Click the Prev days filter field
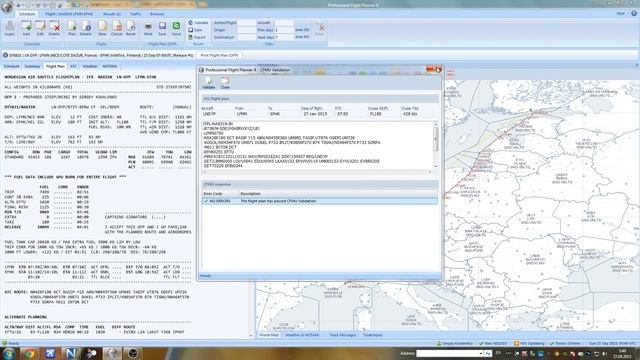Image resolution: width=640 pixels, height=360 pixels. tap(284, 30)
